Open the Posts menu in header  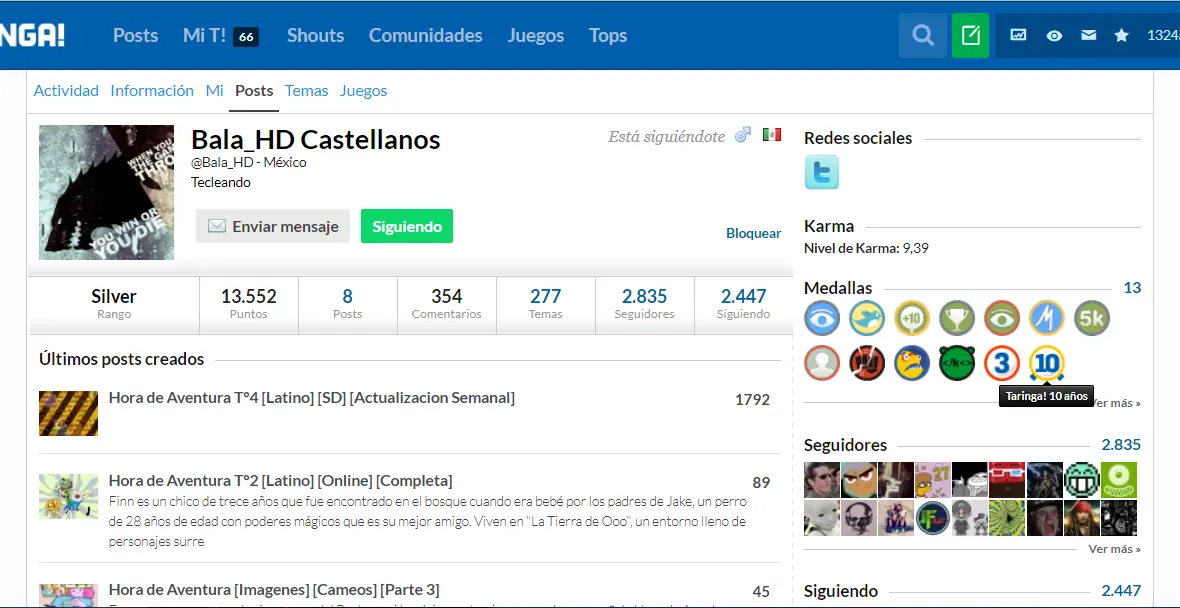pos(135,35)
